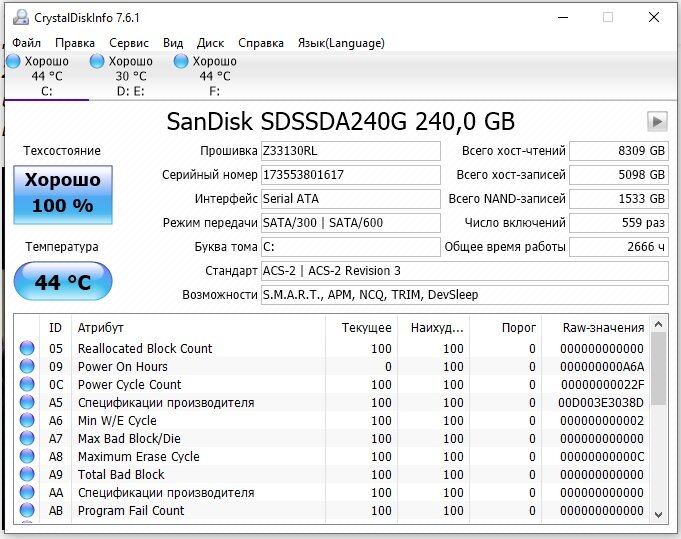Click status orb of Program Fail Count row
The height and width of the screenshot is (539, 681).
27,510
